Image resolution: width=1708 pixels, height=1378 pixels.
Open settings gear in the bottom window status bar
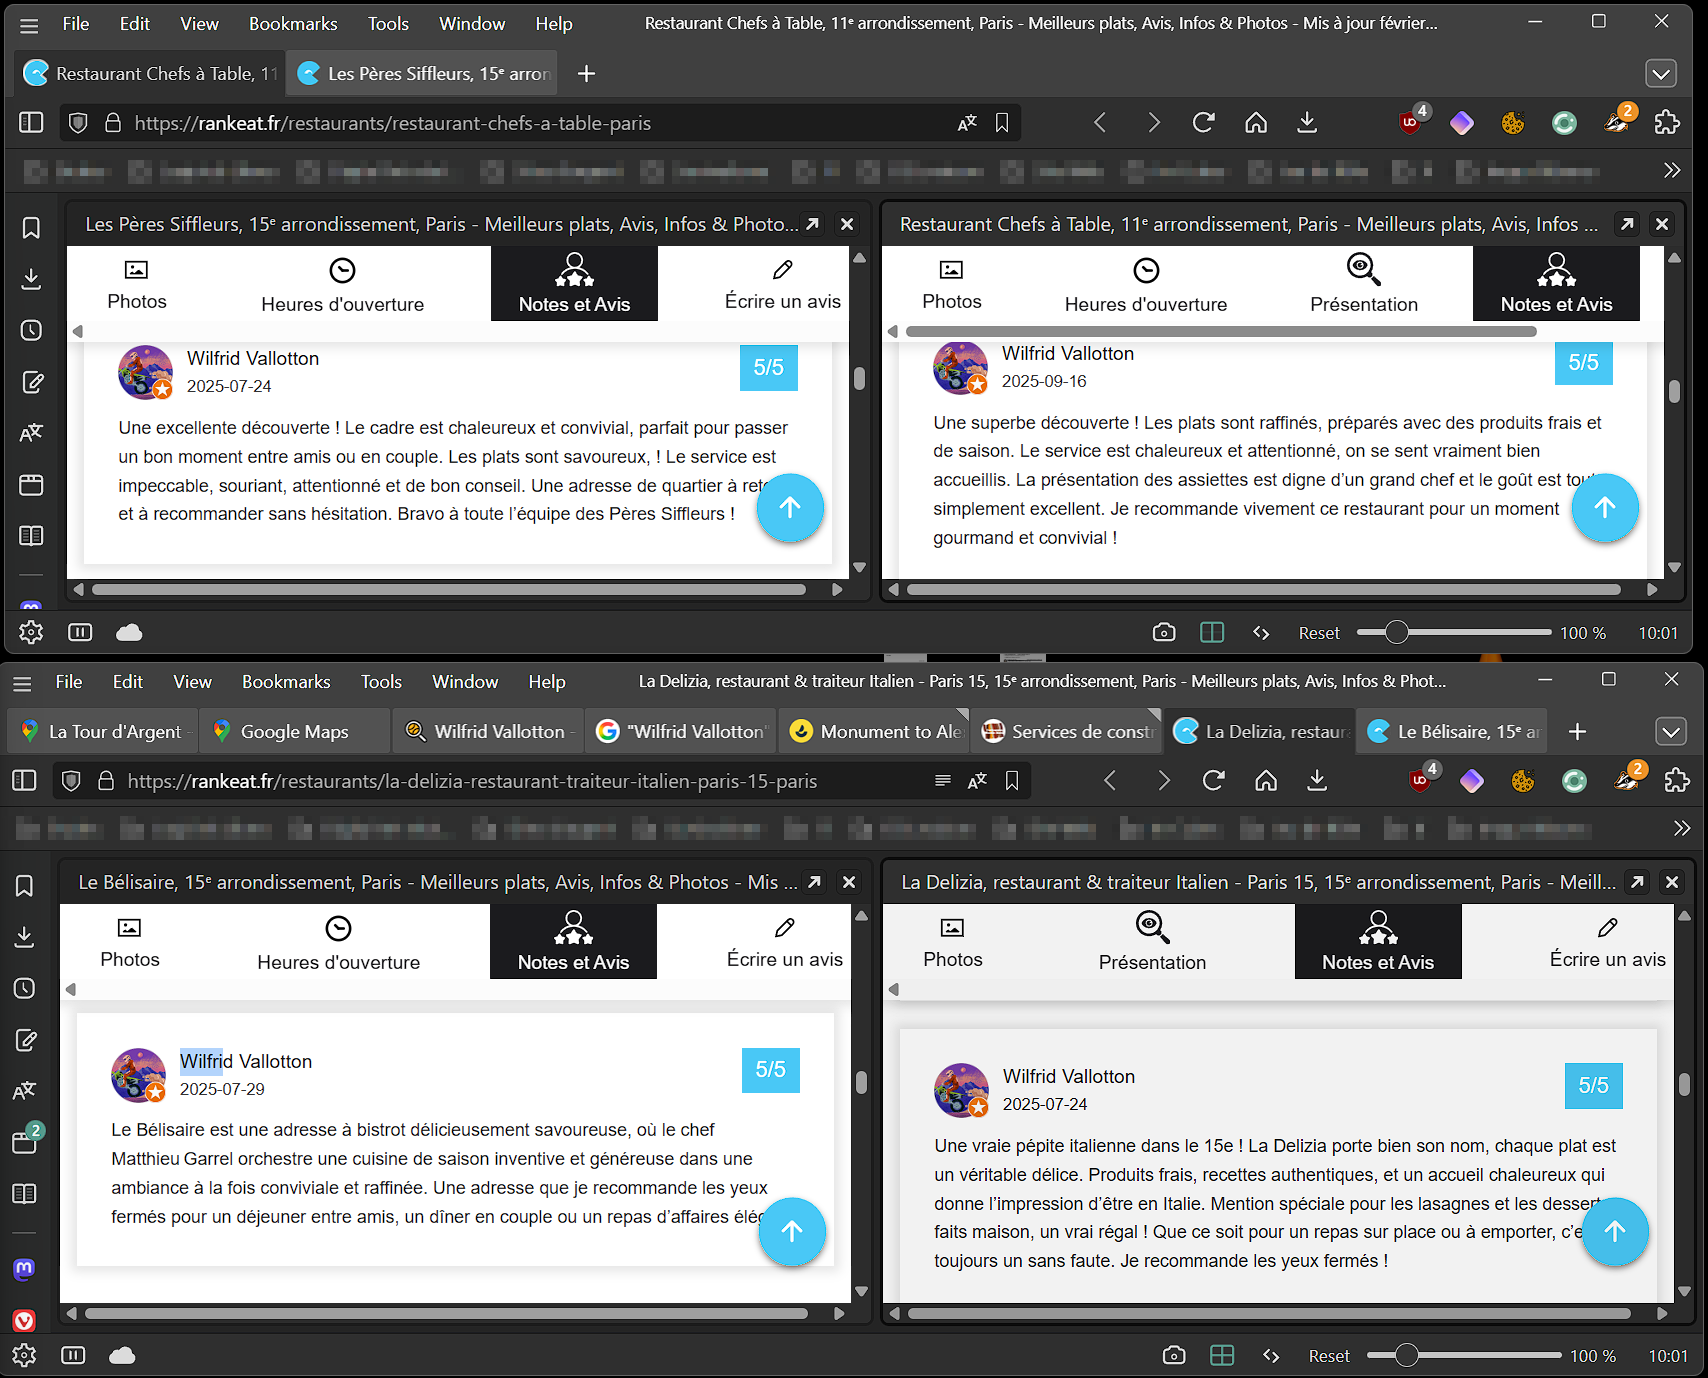25,1356
